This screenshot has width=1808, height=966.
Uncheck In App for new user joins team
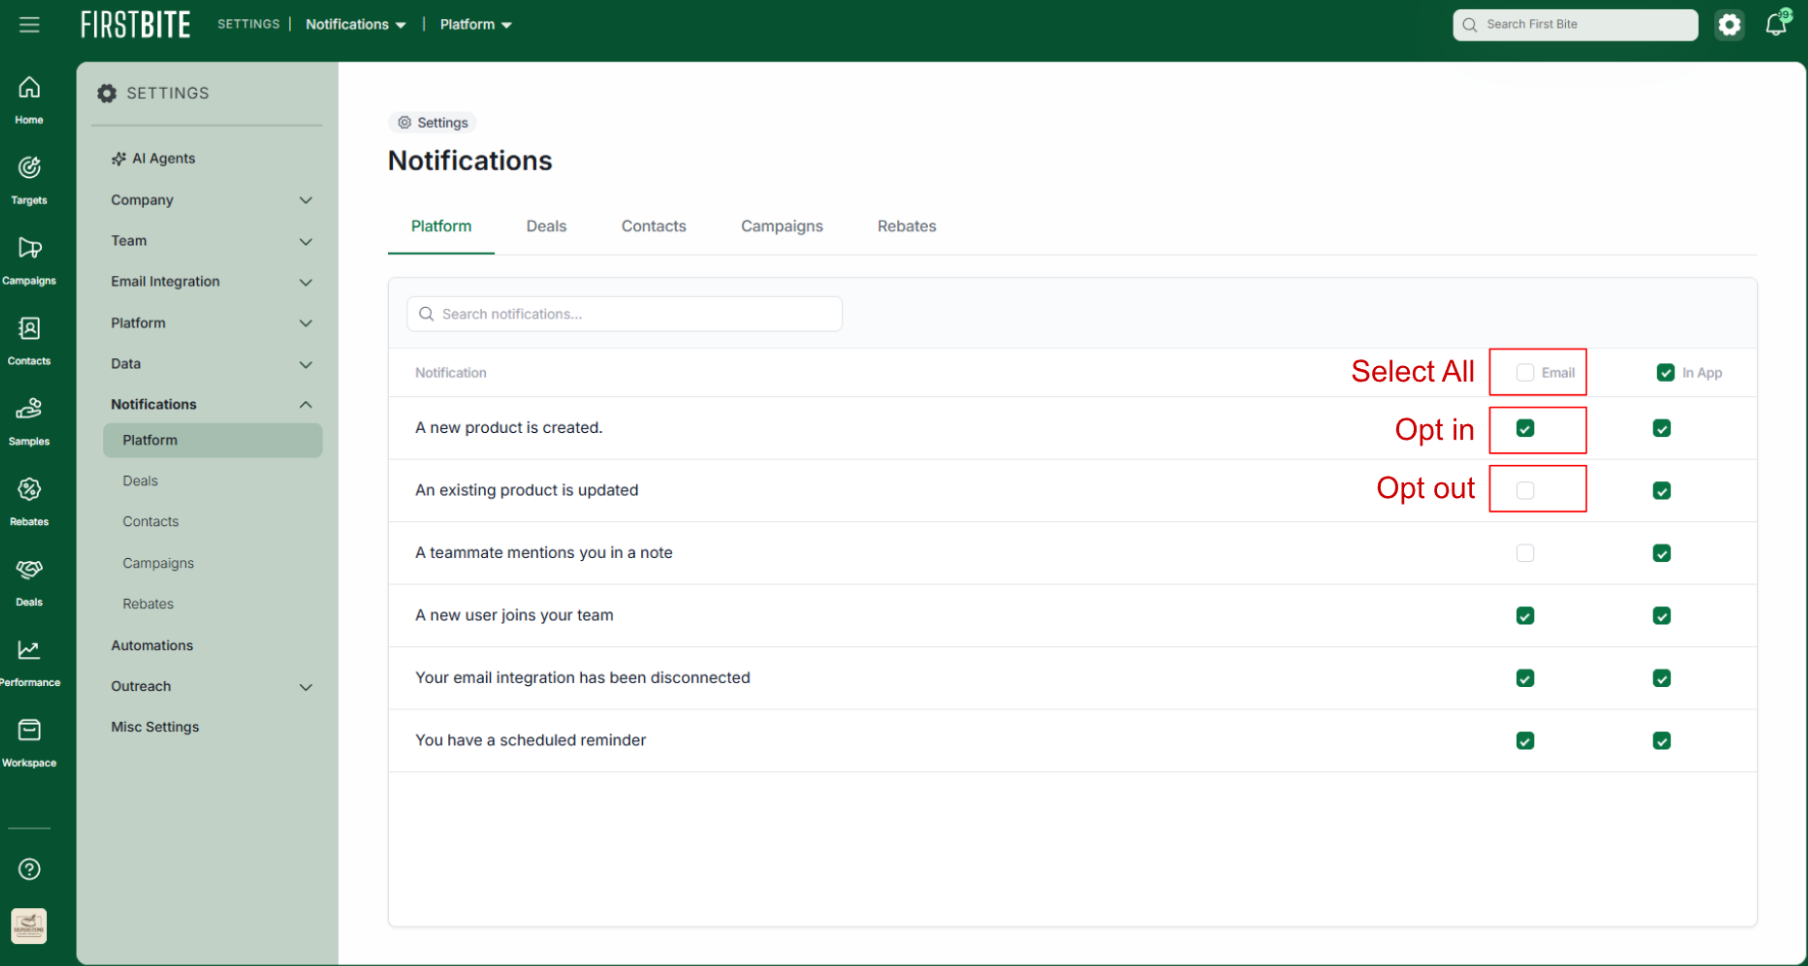[x=1662, y=615]
